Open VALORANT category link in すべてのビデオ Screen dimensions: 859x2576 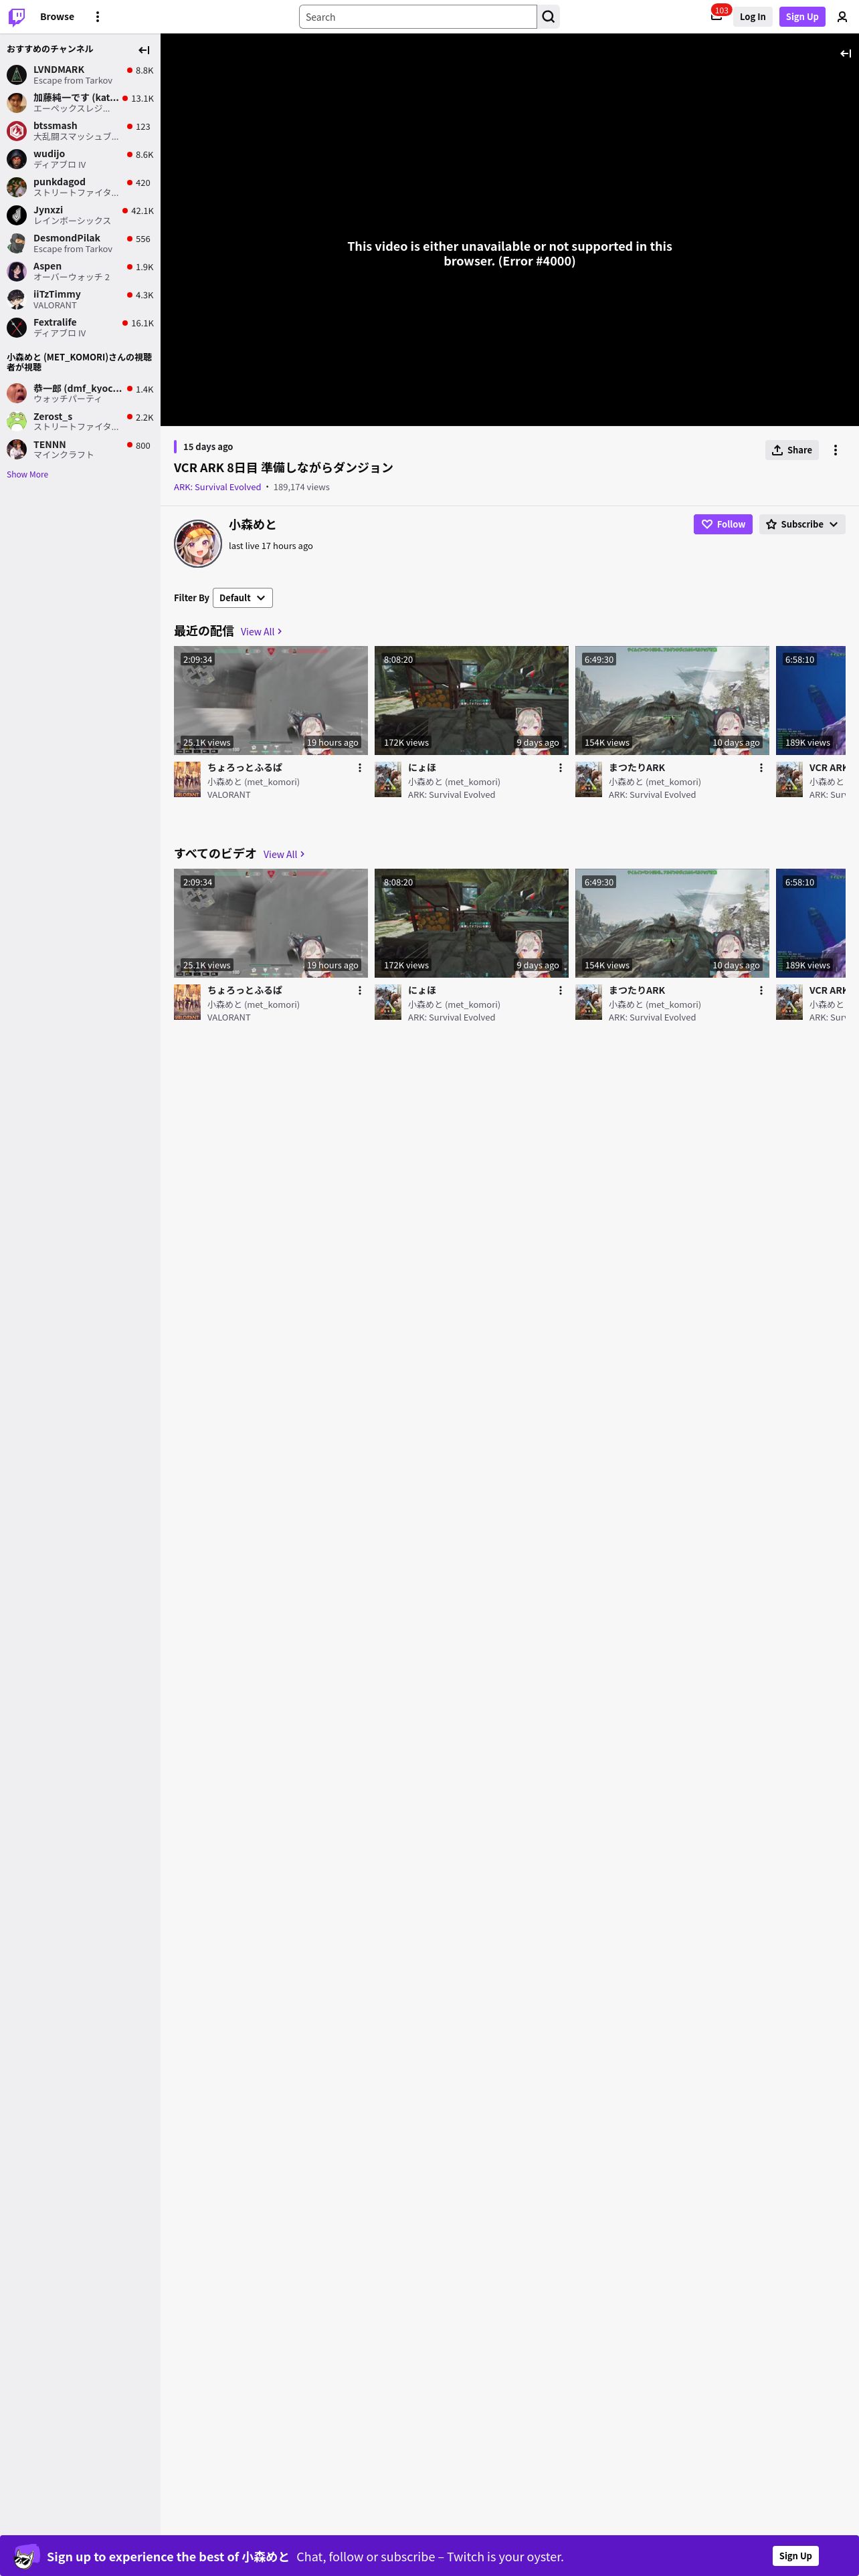click(x=229, y=1017)
